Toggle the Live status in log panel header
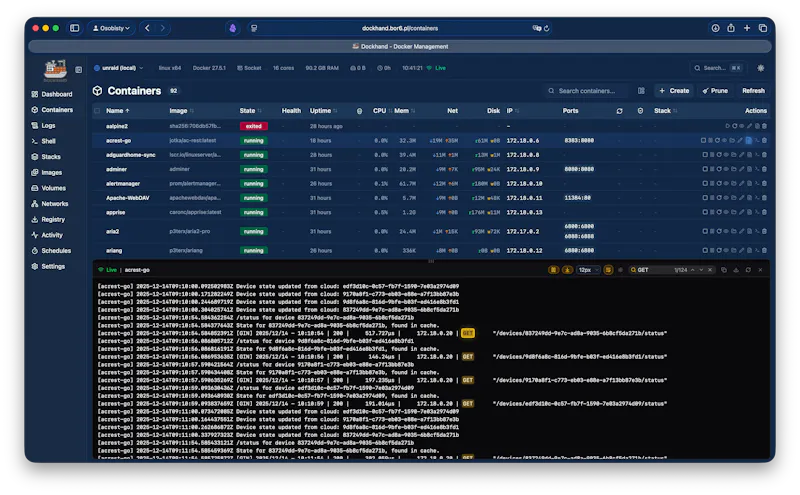Image resolution: width=800 pixels, height=495 pixels. 108,270
